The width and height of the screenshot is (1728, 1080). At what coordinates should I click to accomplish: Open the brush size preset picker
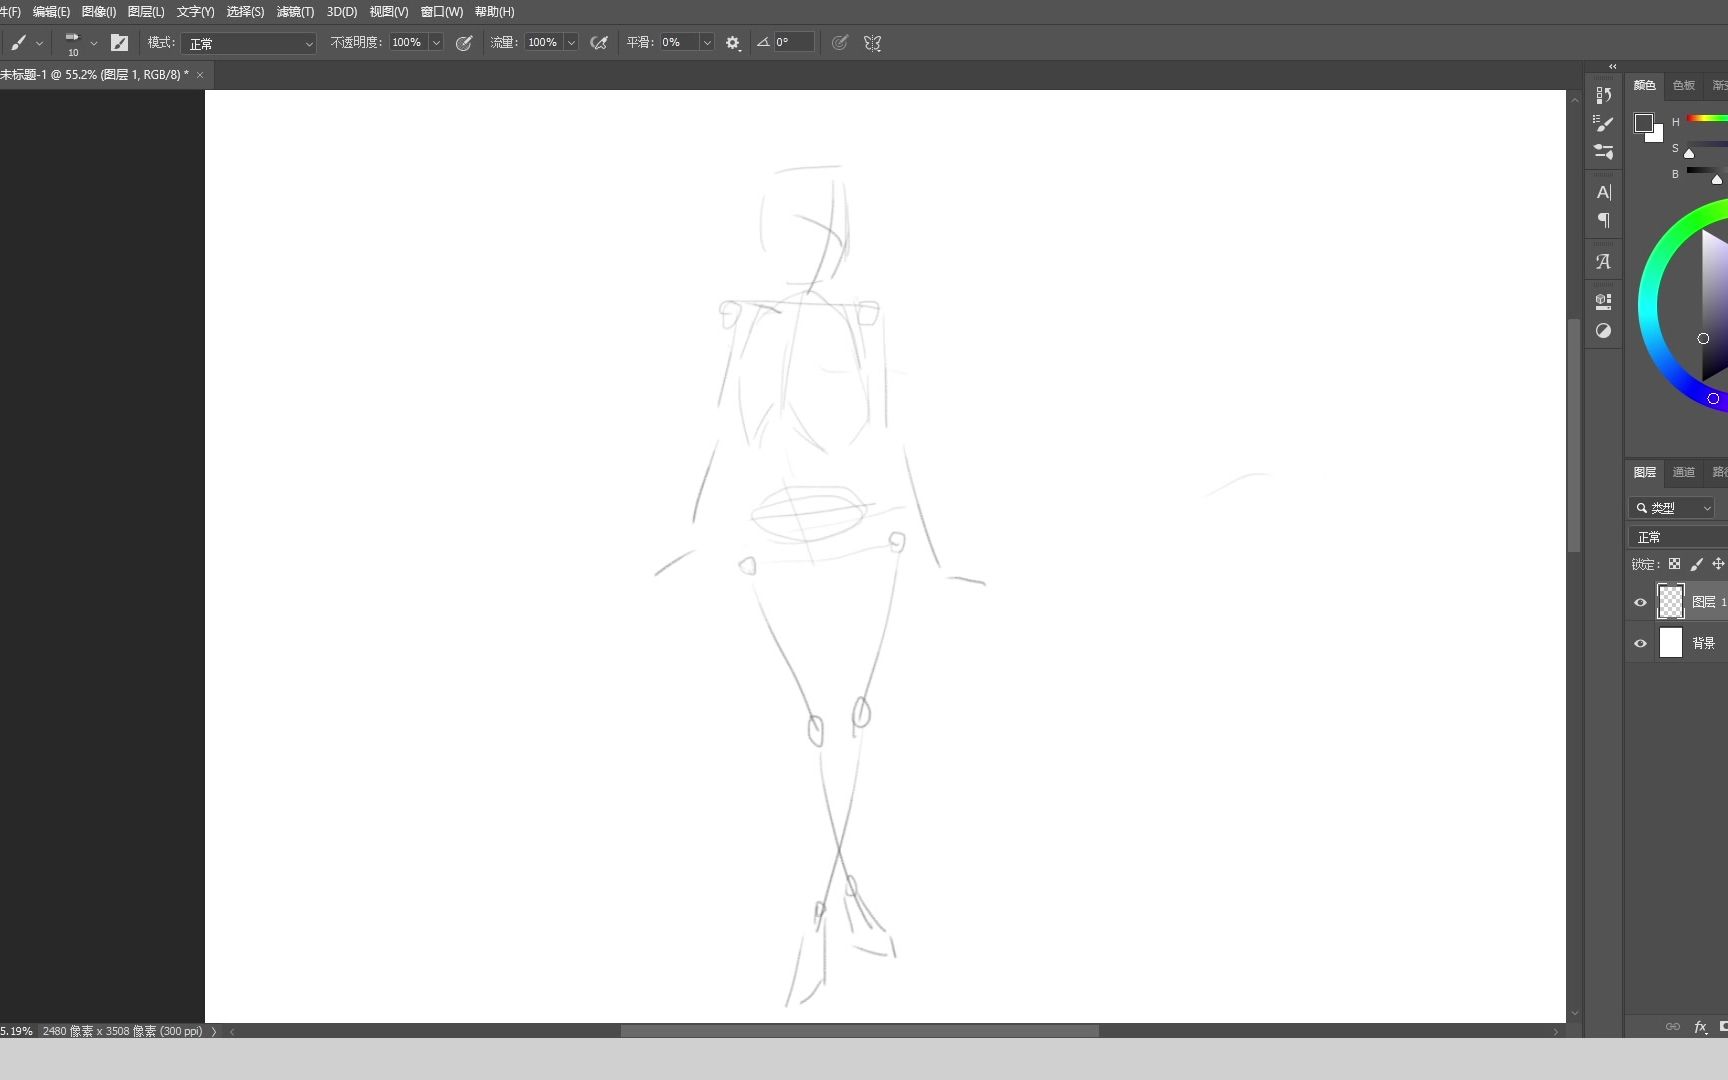click(x=72, y=43)
